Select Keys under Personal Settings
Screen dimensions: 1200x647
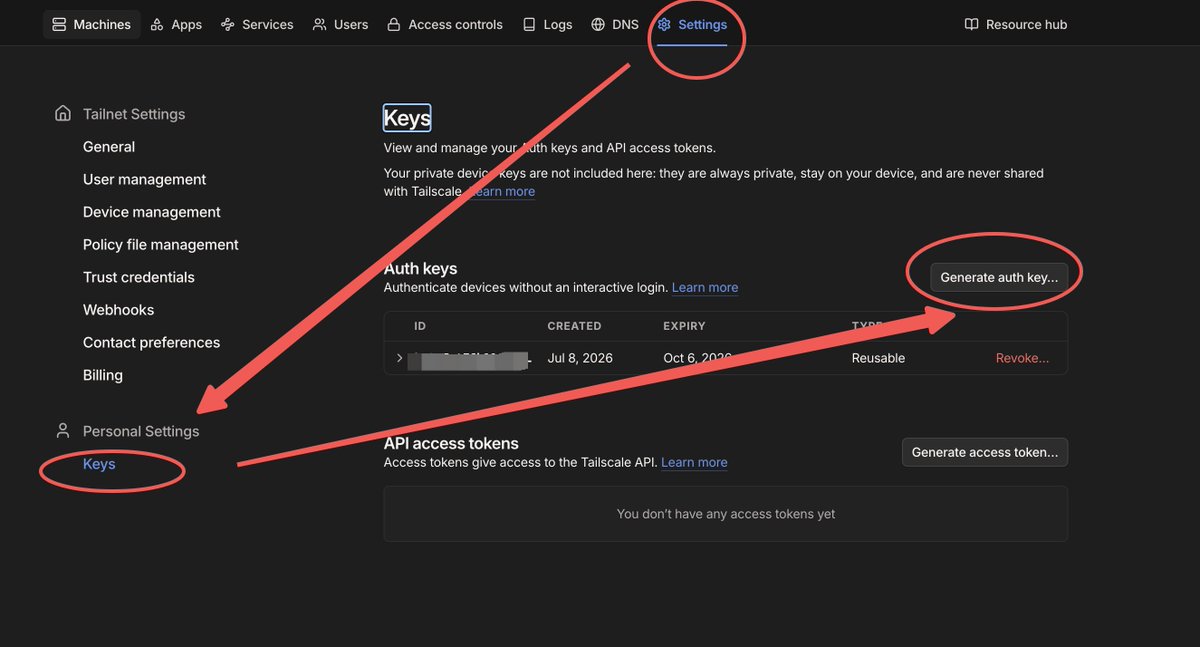[x=99, y=464]
